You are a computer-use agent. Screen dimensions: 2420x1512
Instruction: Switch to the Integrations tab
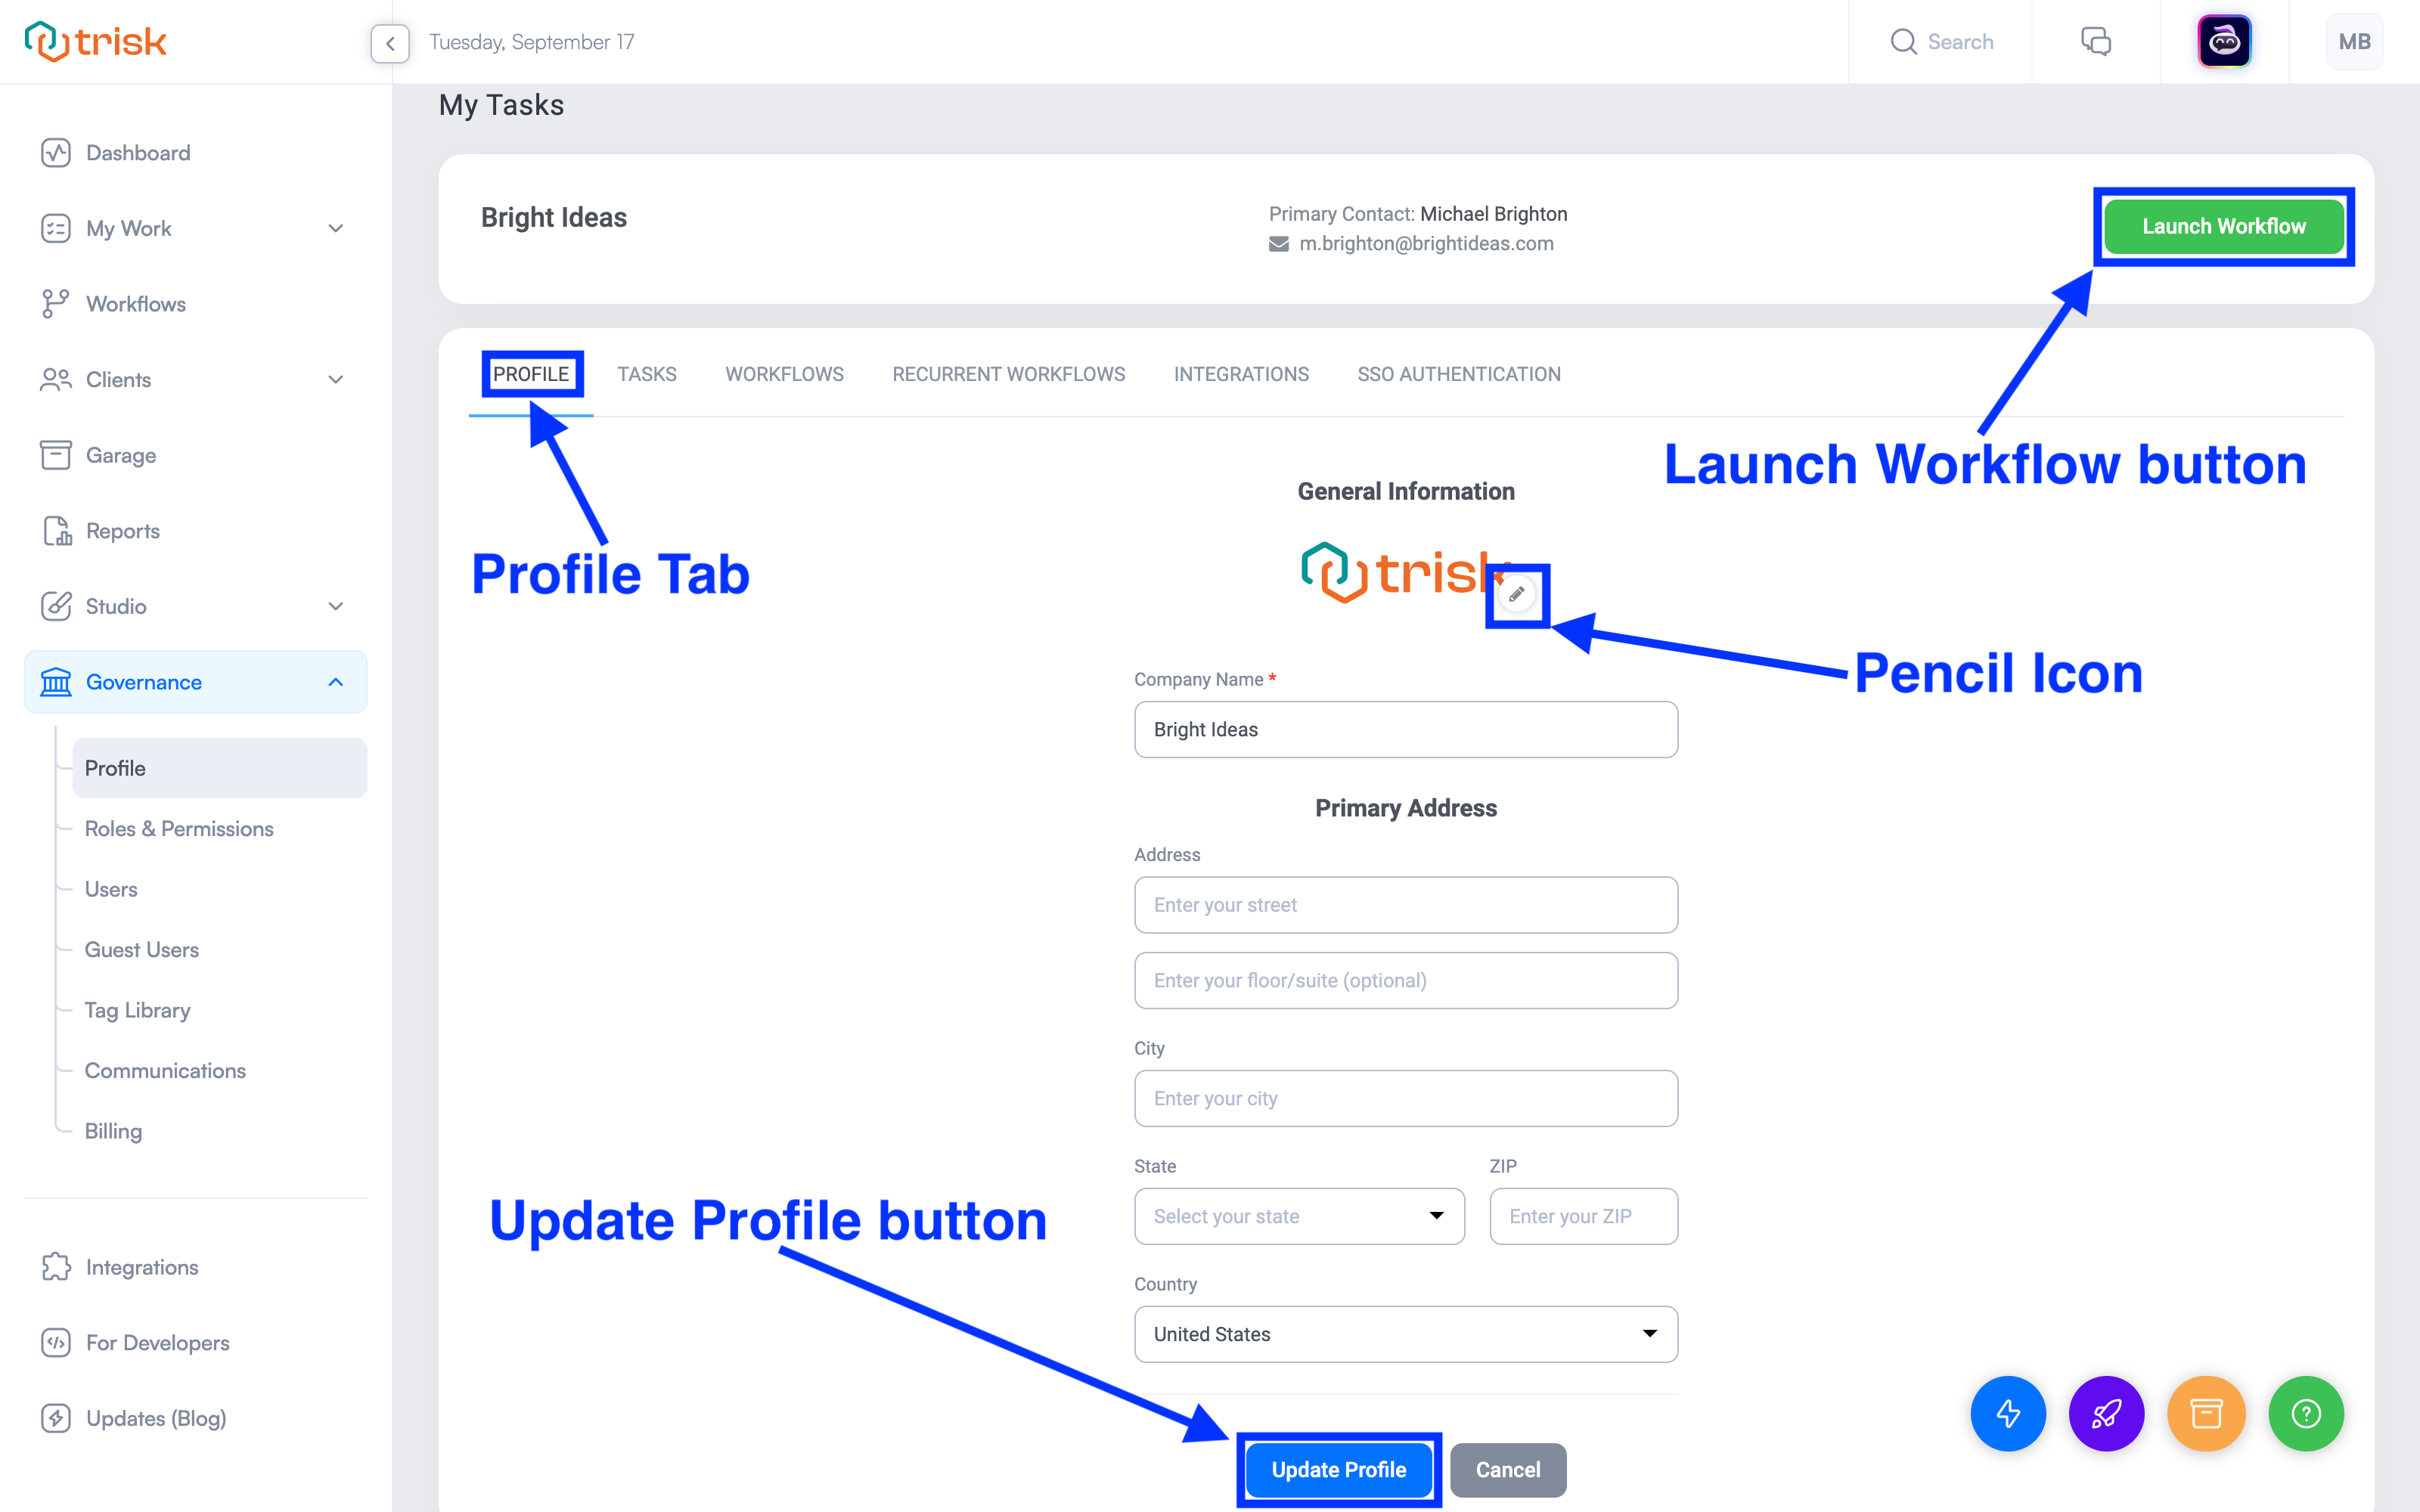[x=1240, y=373]
